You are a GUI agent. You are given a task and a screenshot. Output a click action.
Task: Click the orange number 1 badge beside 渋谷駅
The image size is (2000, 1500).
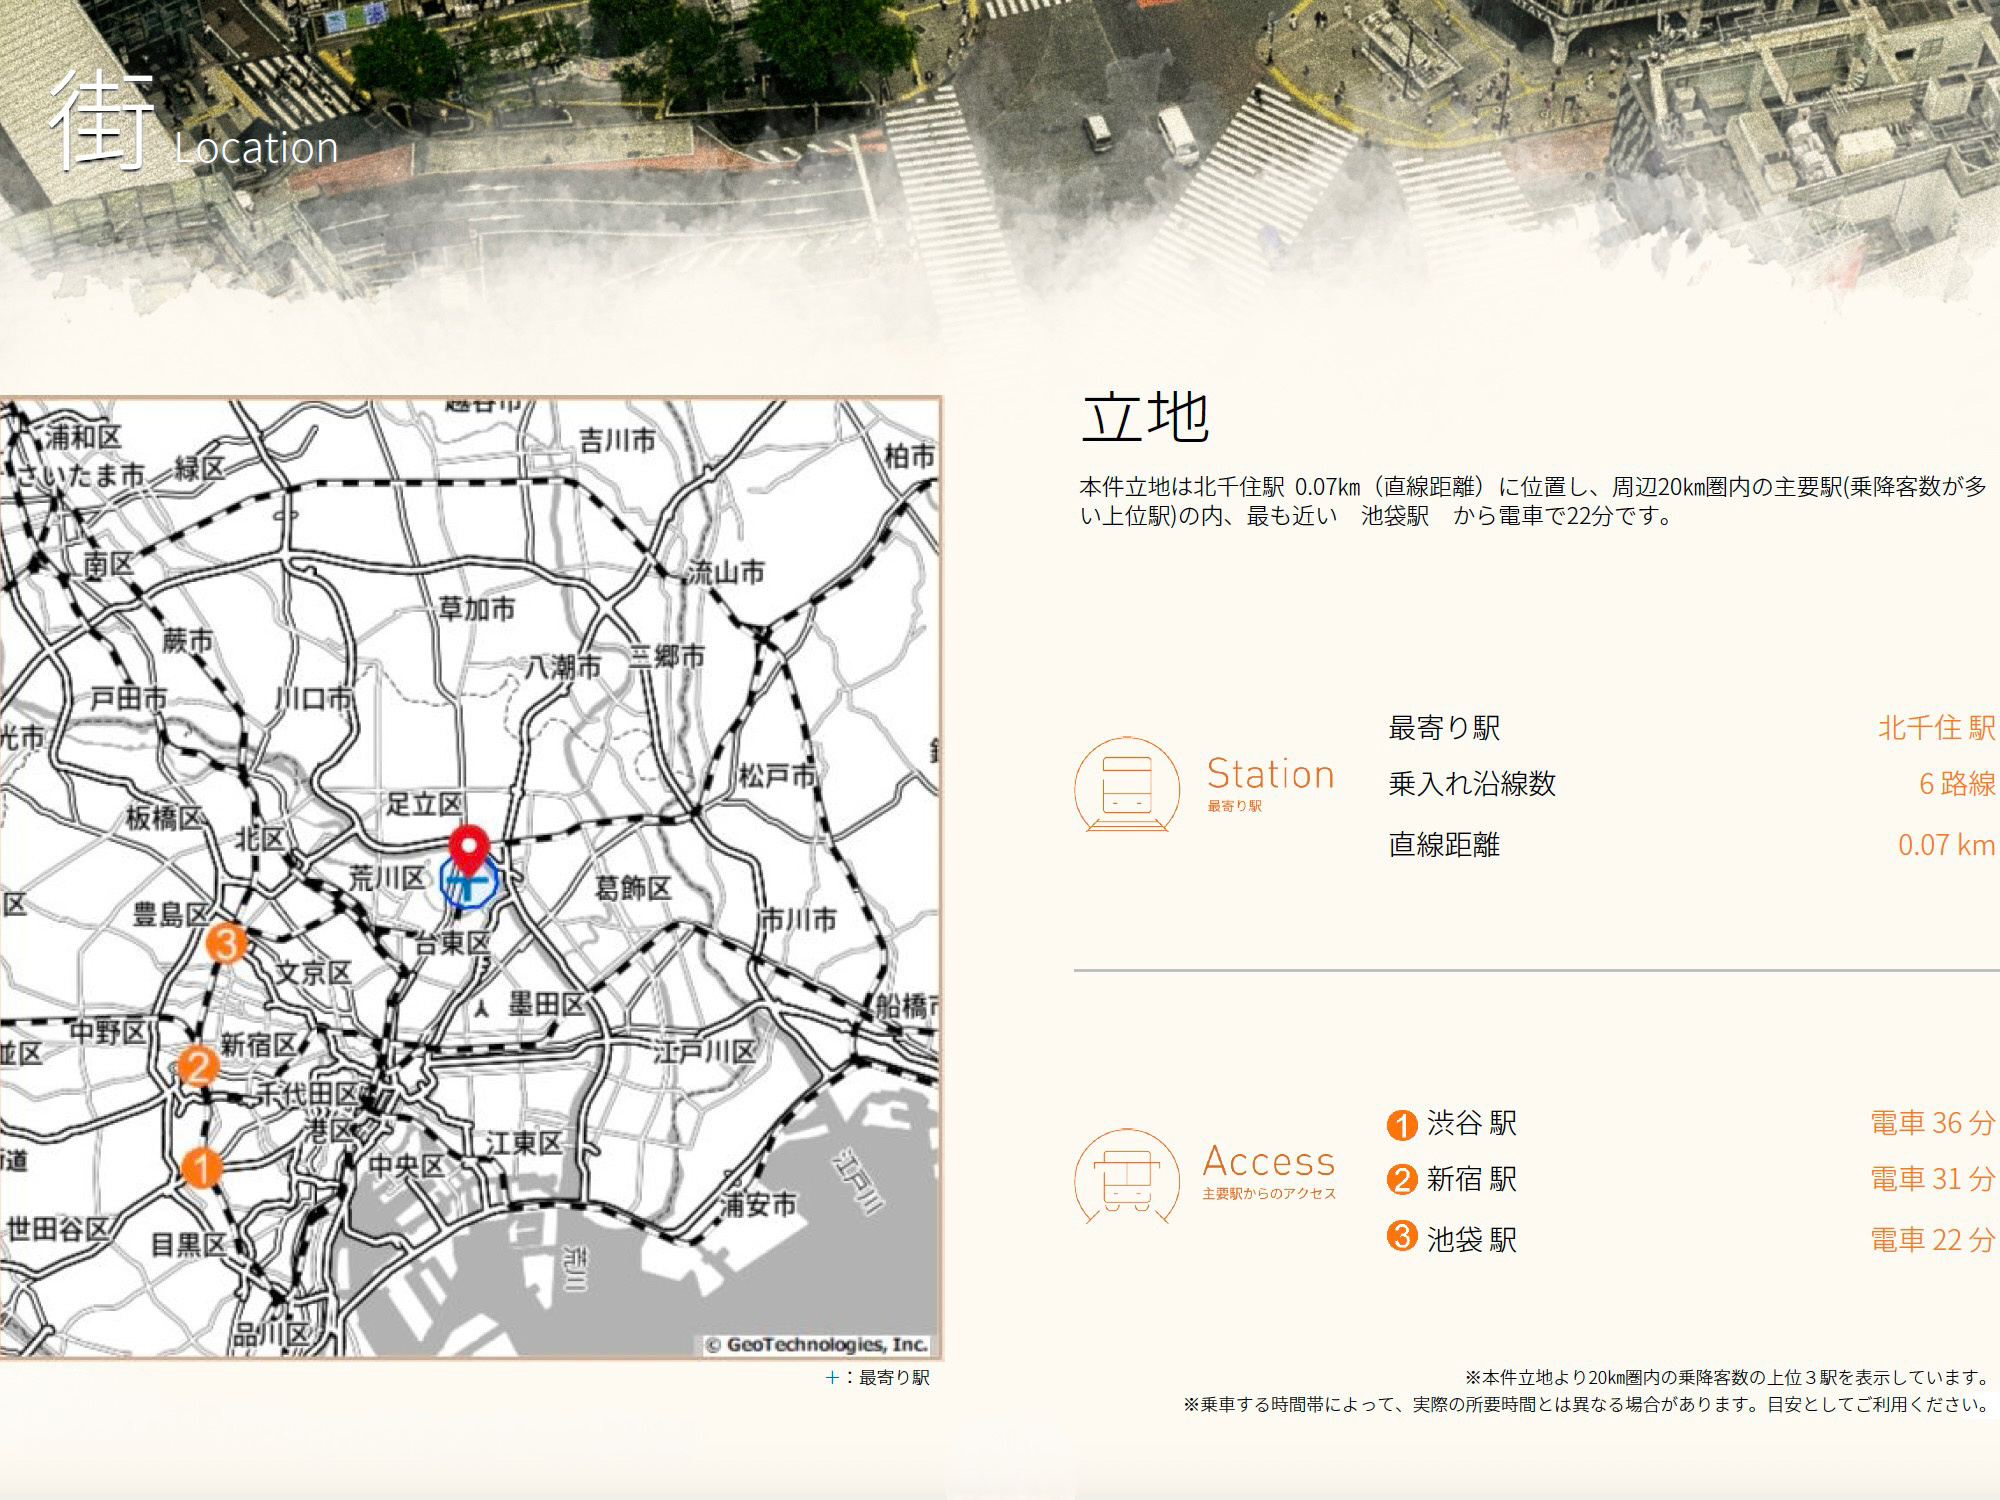[1402, 1125]
